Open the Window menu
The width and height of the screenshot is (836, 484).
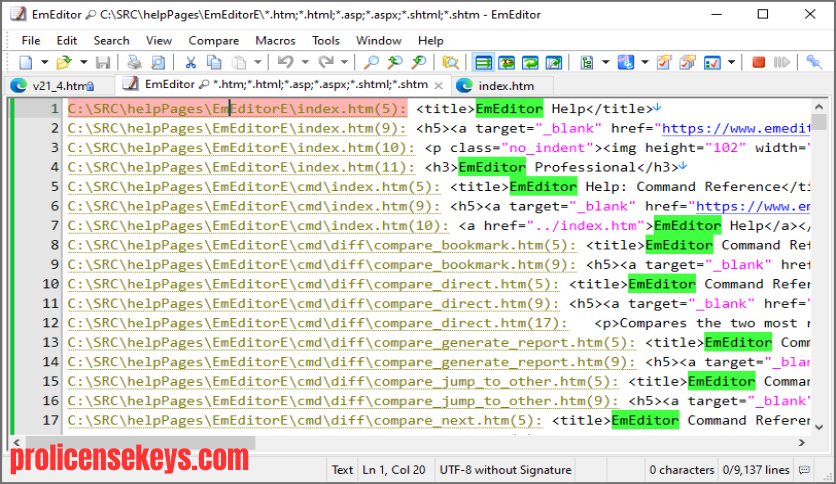point(379,41)
